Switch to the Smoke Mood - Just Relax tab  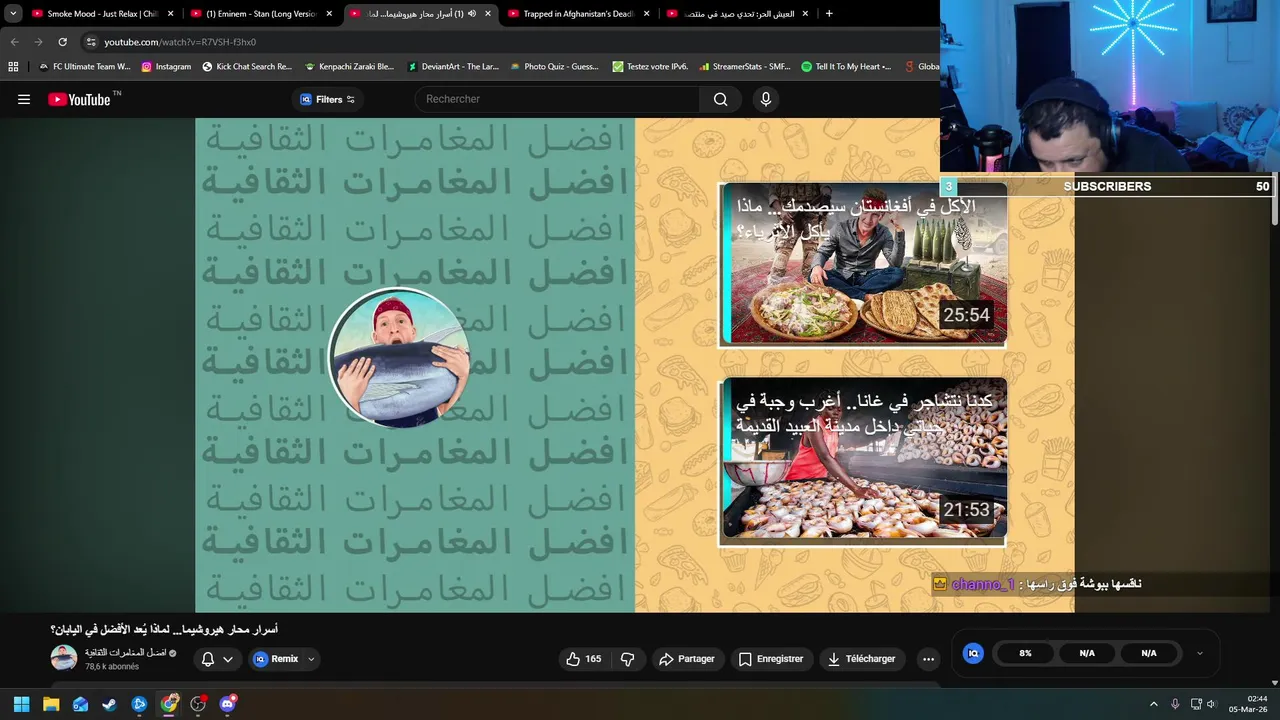102,14
